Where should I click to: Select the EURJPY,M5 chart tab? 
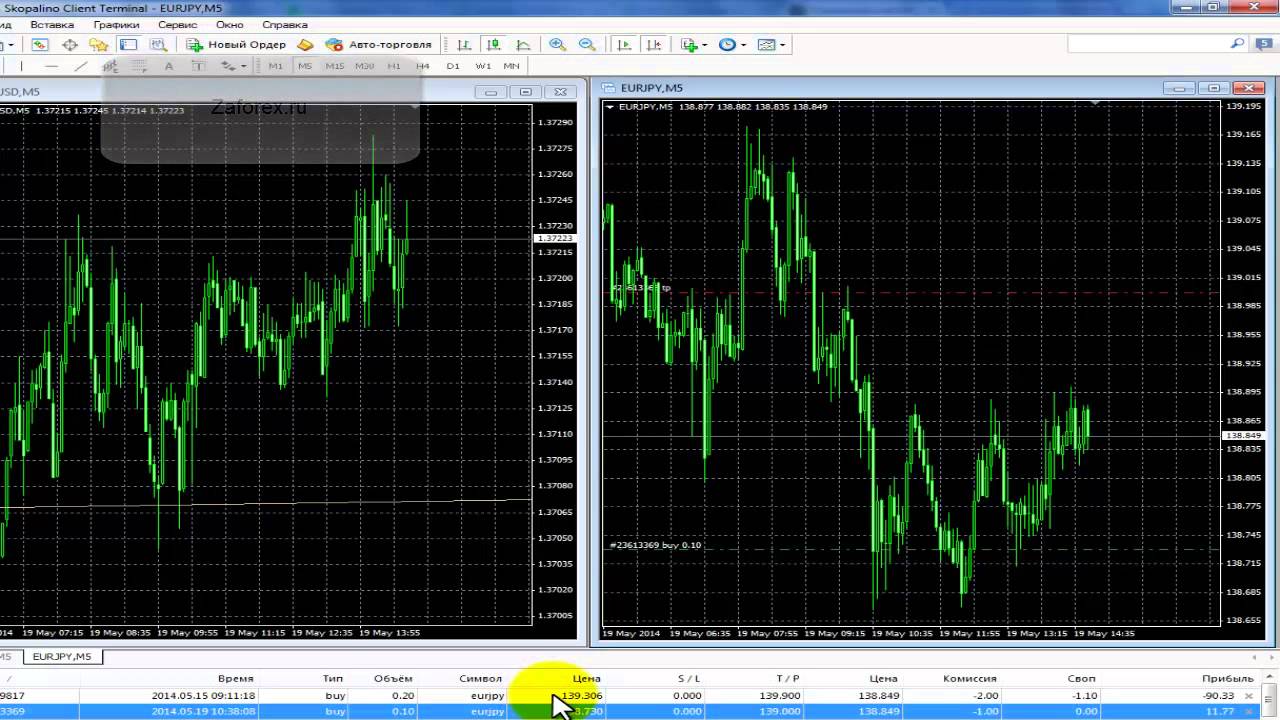[62, 657]
